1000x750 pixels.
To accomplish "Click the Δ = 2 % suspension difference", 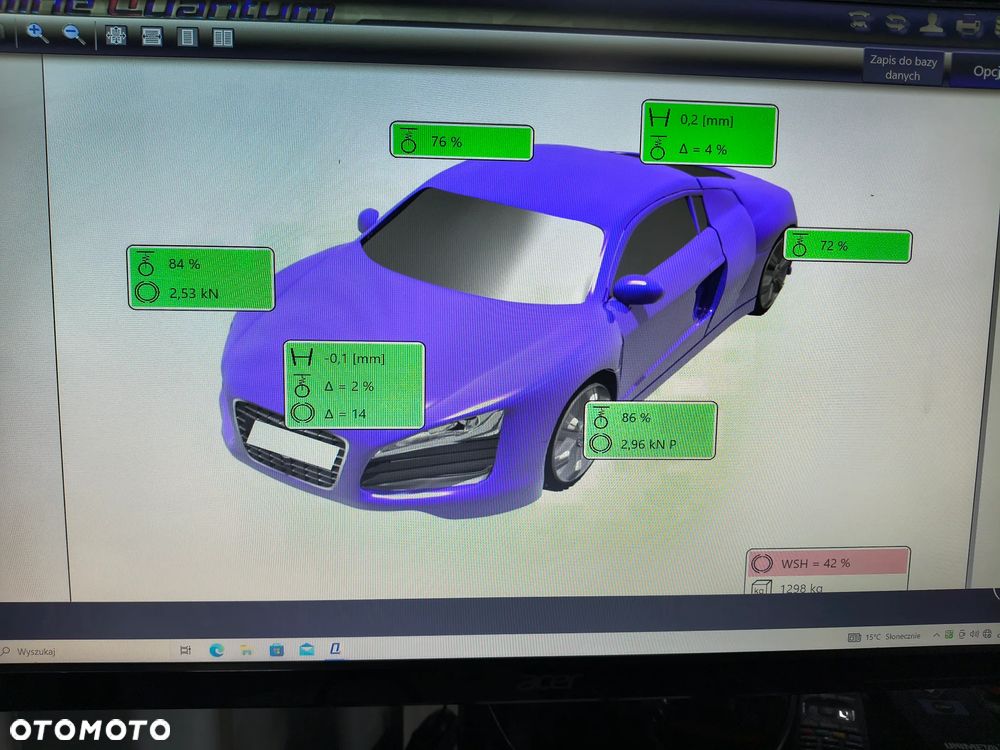I will [349, 386].
